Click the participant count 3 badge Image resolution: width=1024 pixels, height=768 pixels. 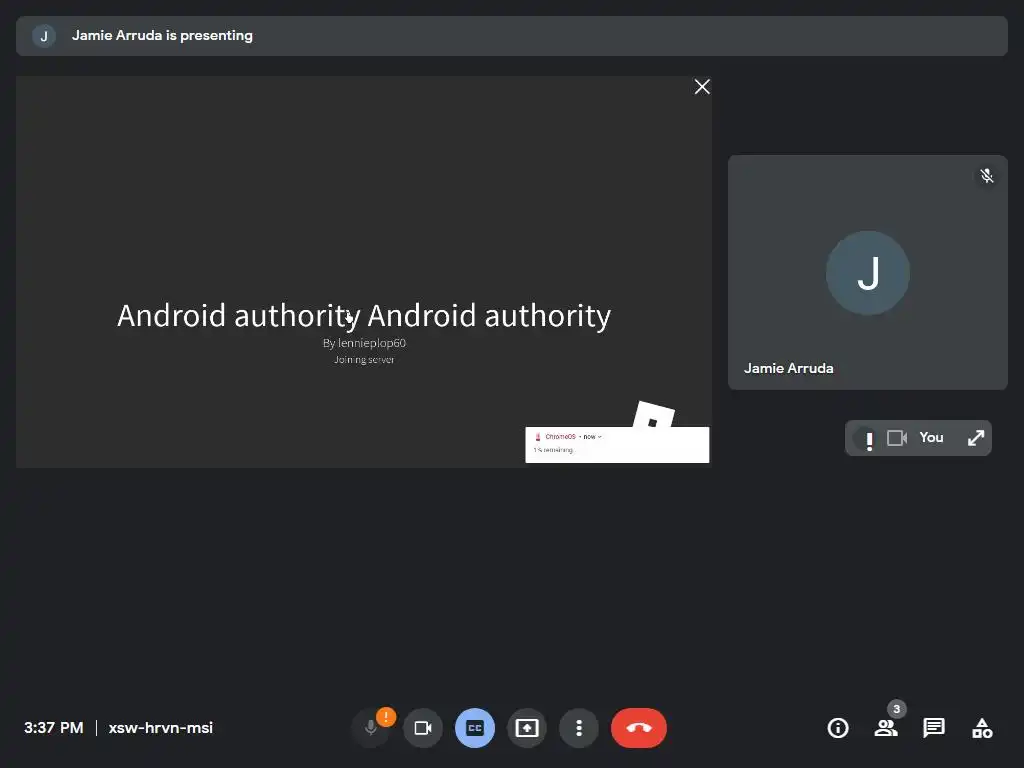click(x=897, y=709)
